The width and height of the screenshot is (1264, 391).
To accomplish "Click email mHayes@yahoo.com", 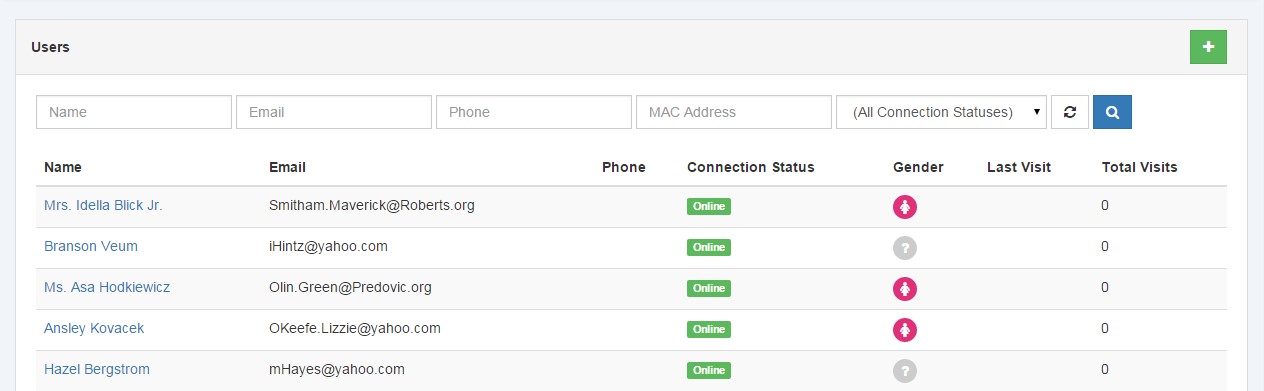I will [337, 369].
